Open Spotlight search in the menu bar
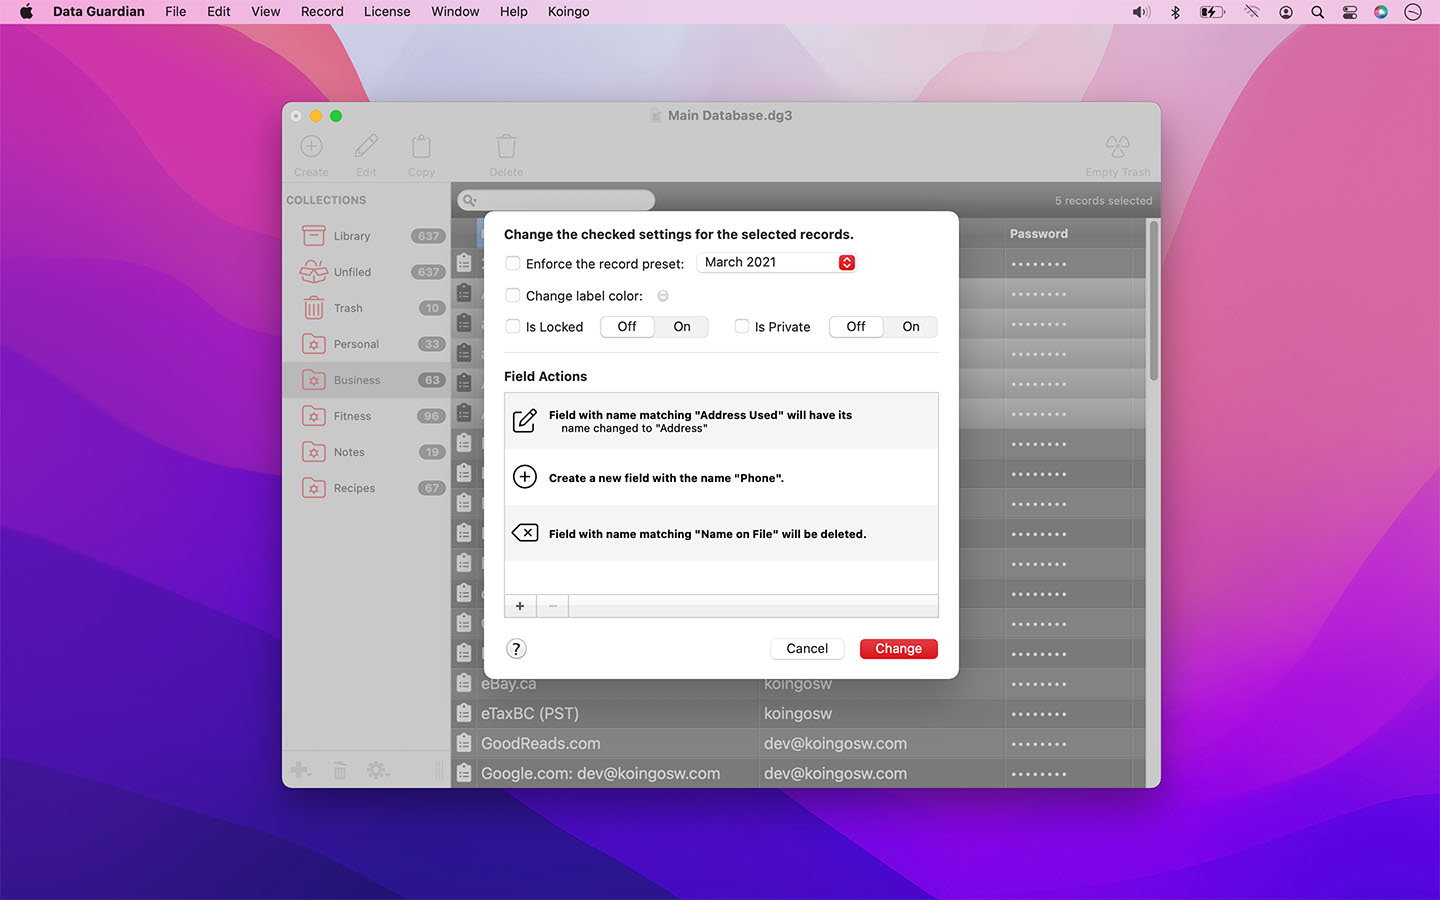 1318,12
